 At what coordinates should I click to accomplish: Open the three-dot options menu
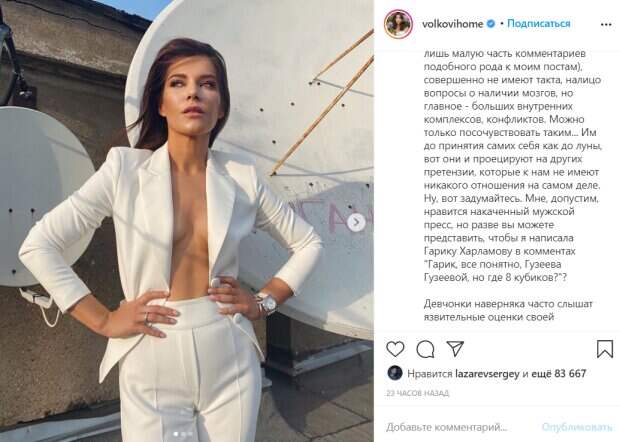(x=606, y=25)
